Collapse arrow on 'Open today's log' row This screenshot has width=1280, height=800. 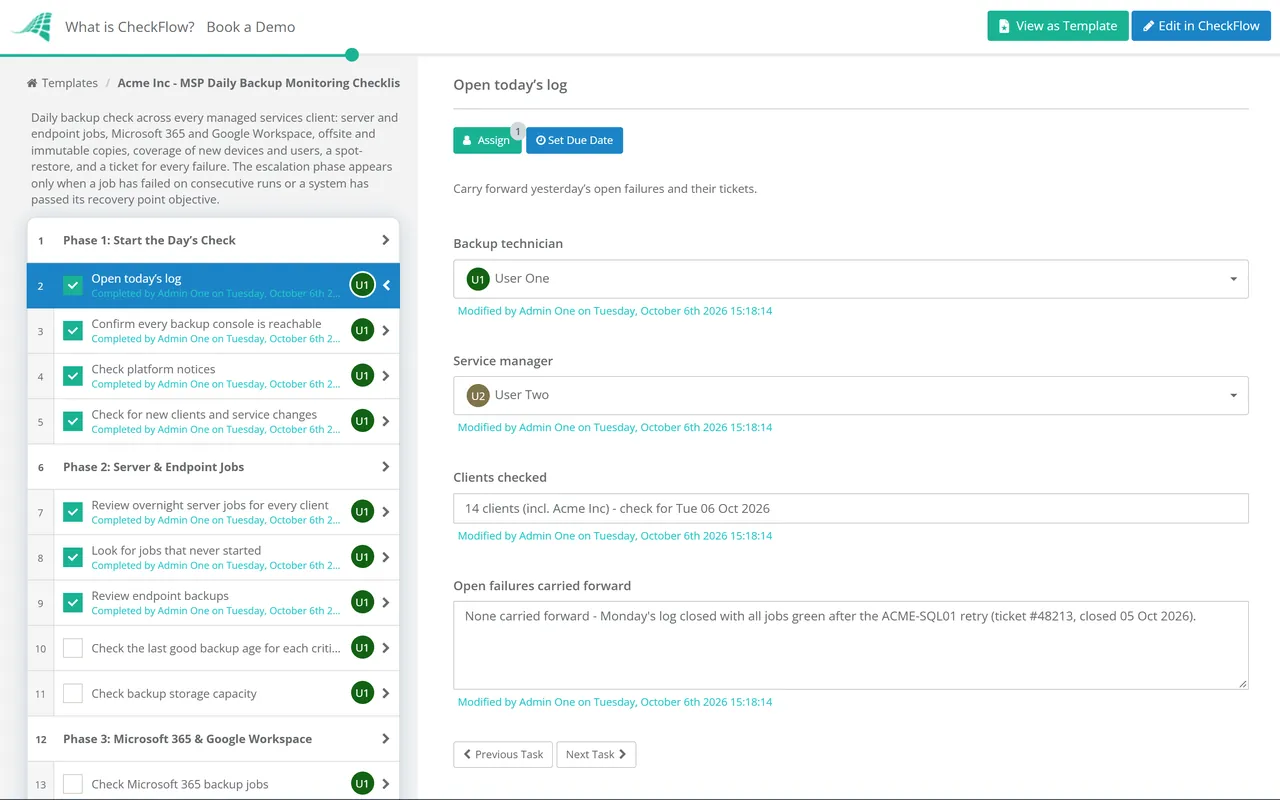pos(387,285)
